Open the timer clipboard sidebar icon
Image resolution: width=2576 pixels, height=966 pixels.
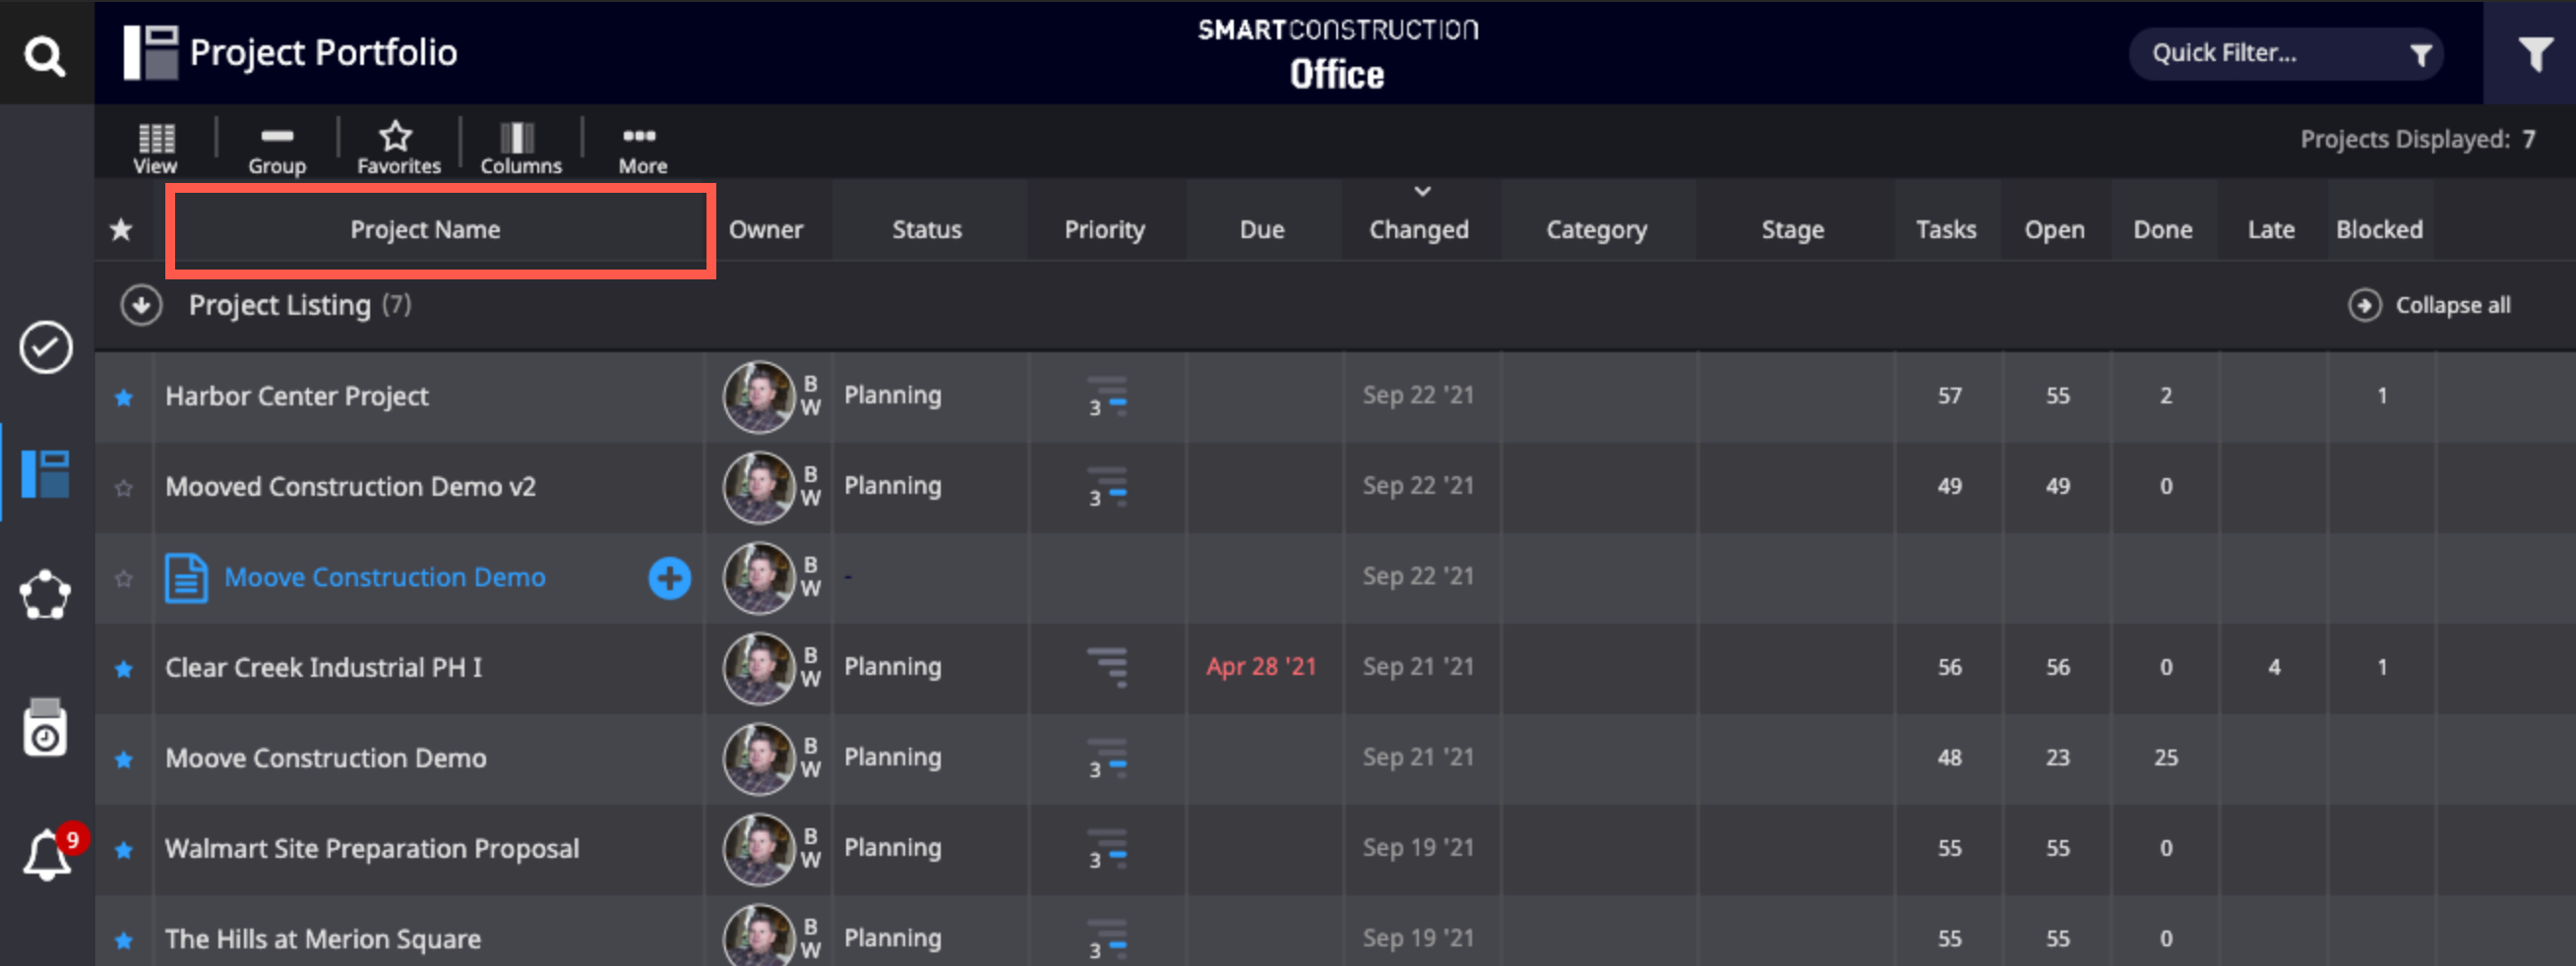pyautogui.click(x=45, y=726)
